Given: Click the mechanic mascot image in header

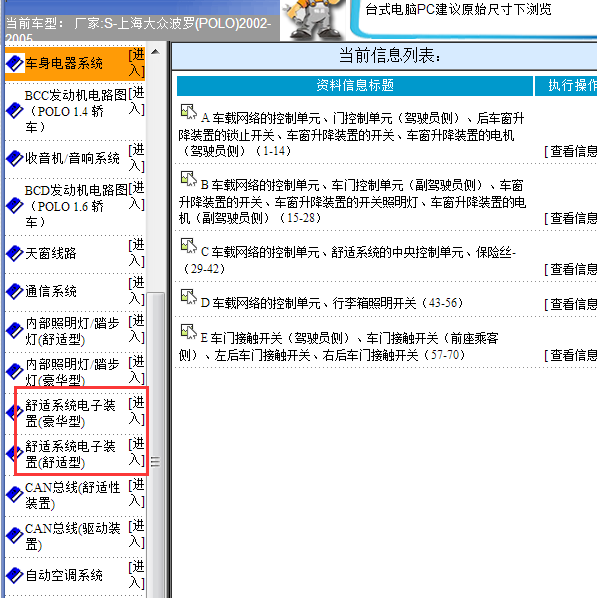Looking at the screenshot, I should click(314, 19).
